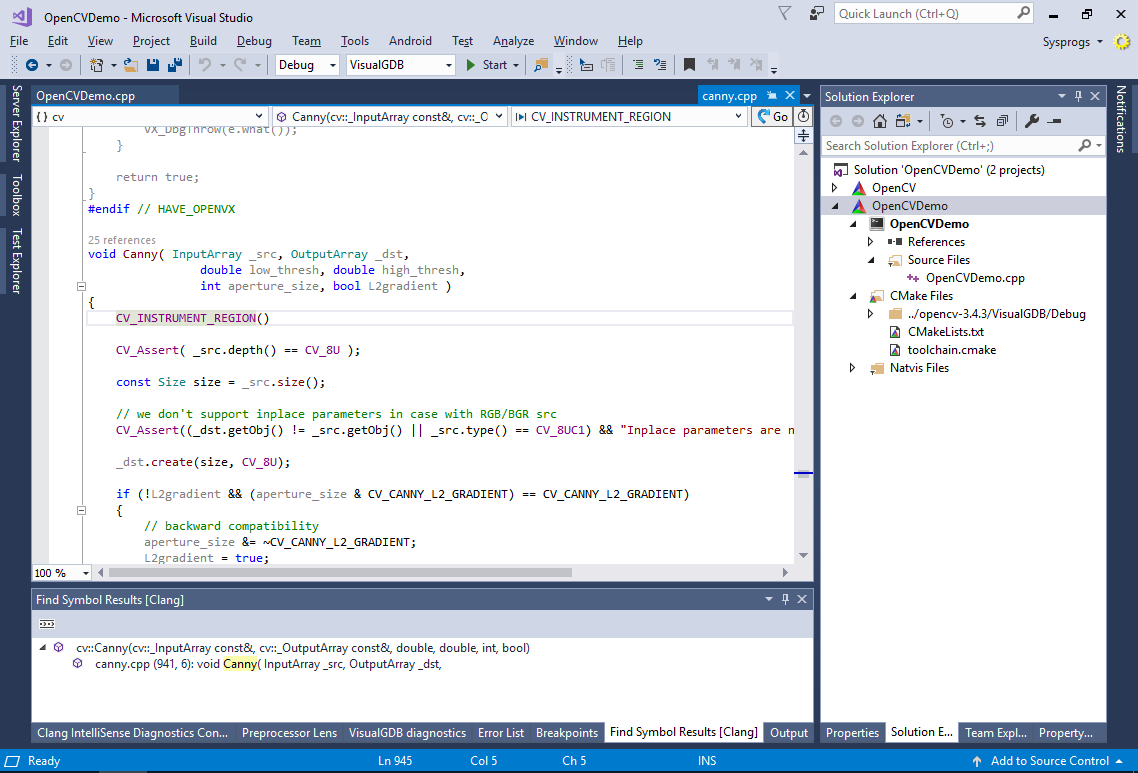Expand the Natvis Files node
The image size is (1138, 773).
coord(853,368)
